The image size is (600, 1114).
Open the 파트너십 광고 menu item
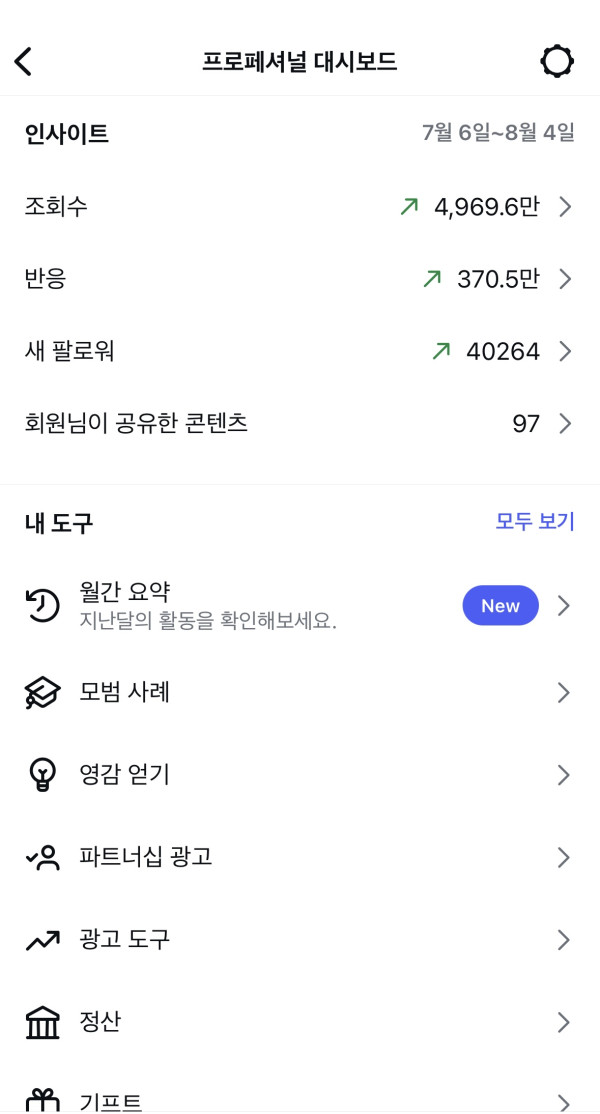[146, 857]
